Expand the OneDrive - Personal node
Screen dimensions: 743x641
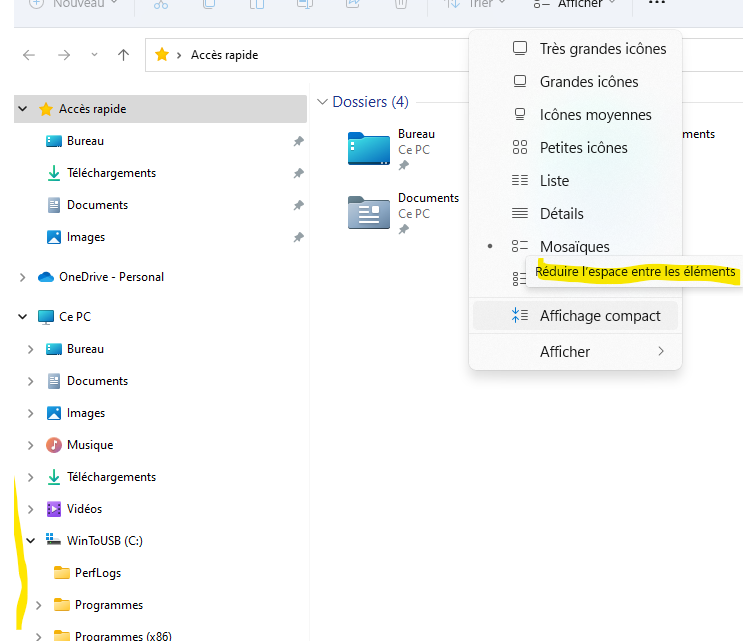22,277
